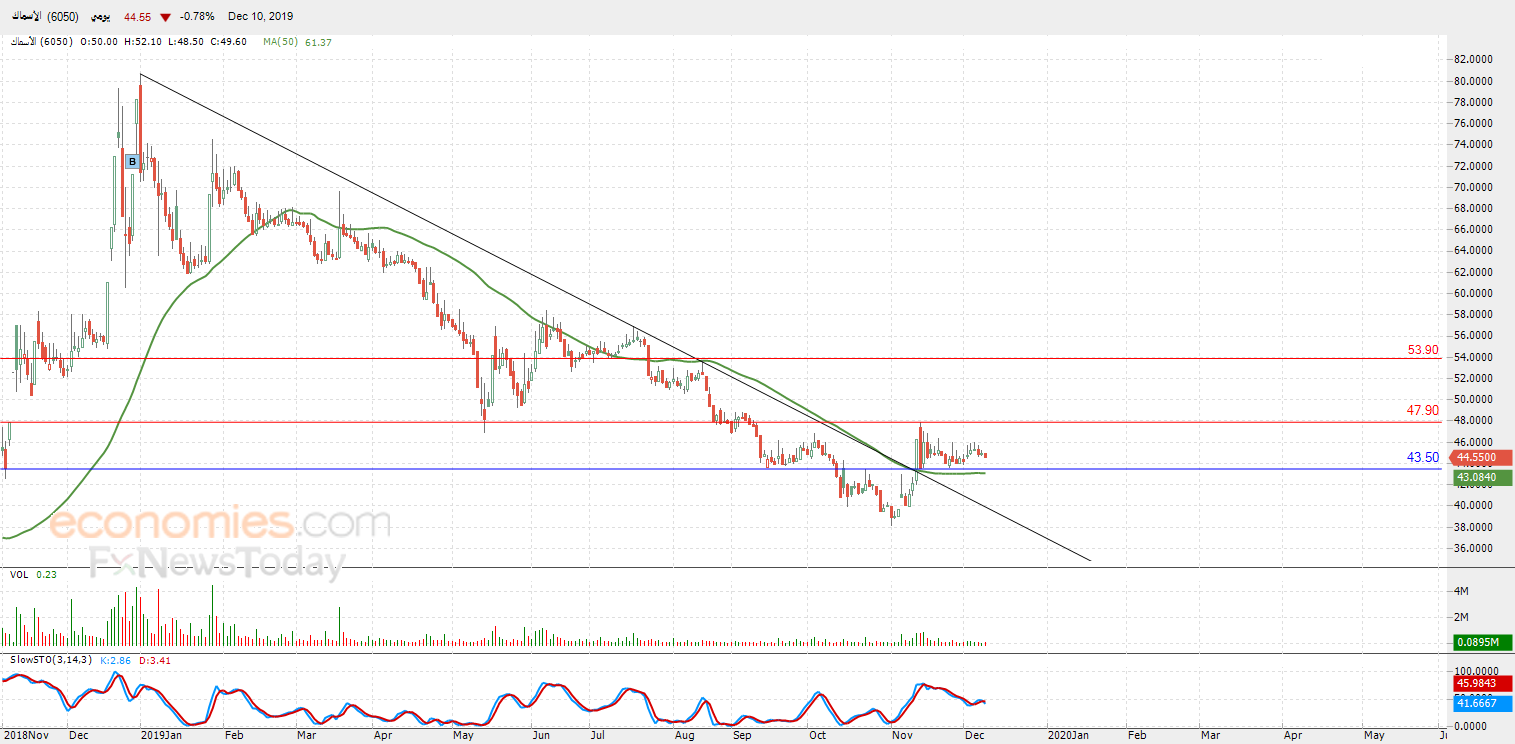The height and width of the screenshot is (744, 1515).
Task: Click the blue B marker on the chart
Action: point(131,160)
